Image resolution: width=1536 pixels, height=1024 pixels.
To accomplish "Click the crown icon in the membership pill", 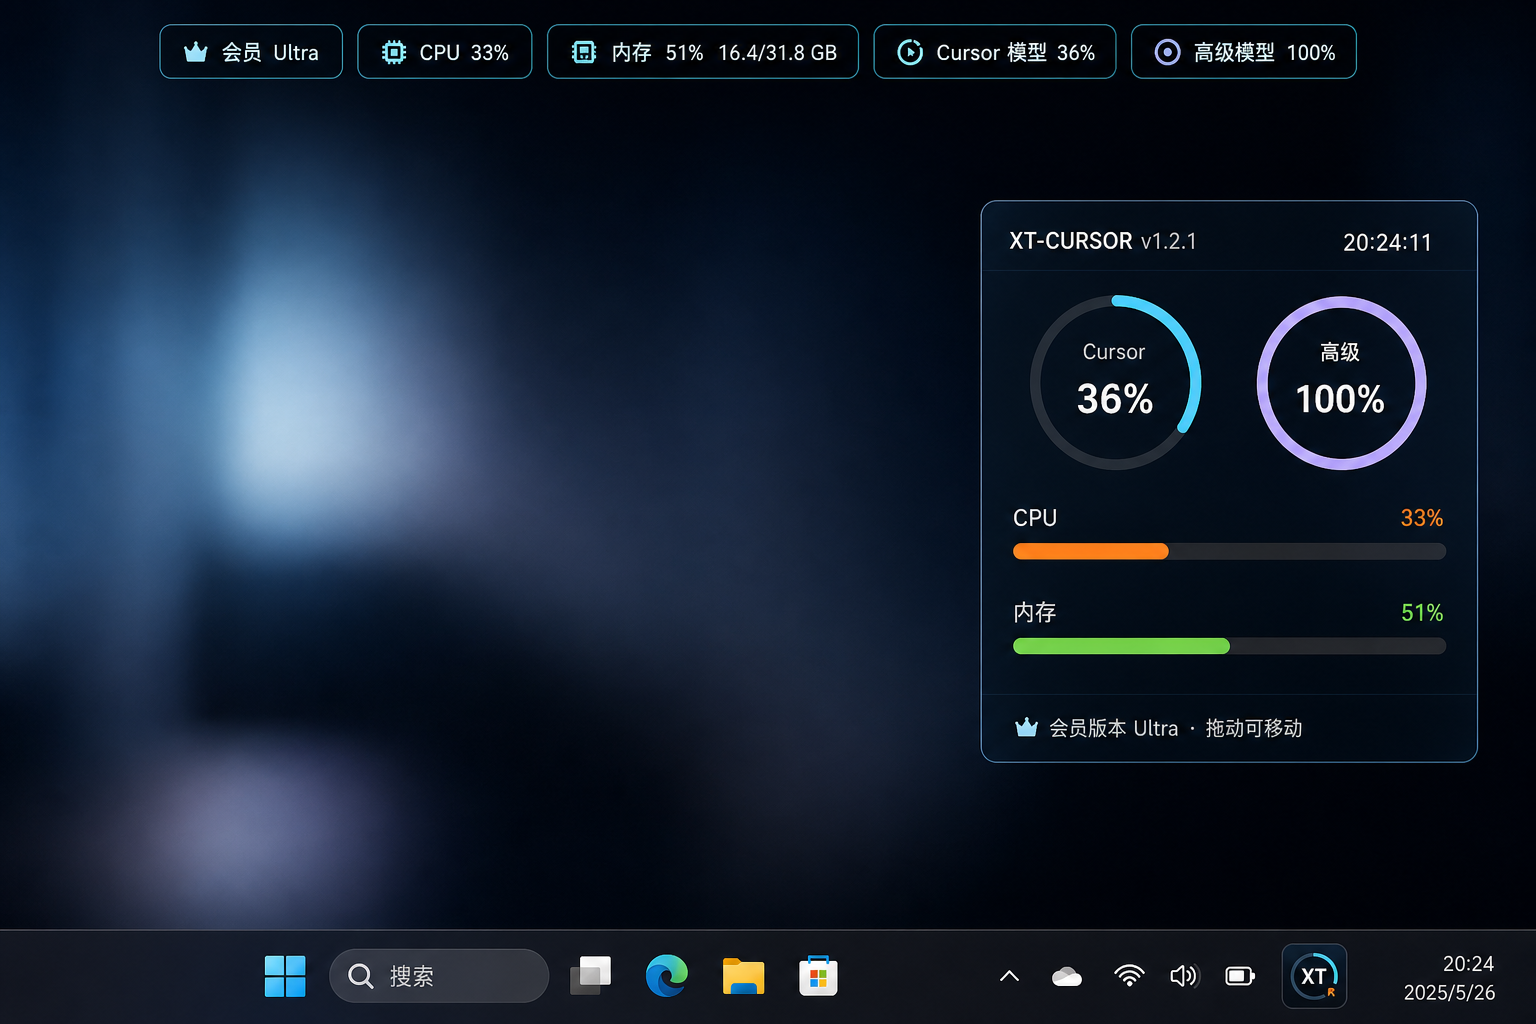I will (196, 52).
